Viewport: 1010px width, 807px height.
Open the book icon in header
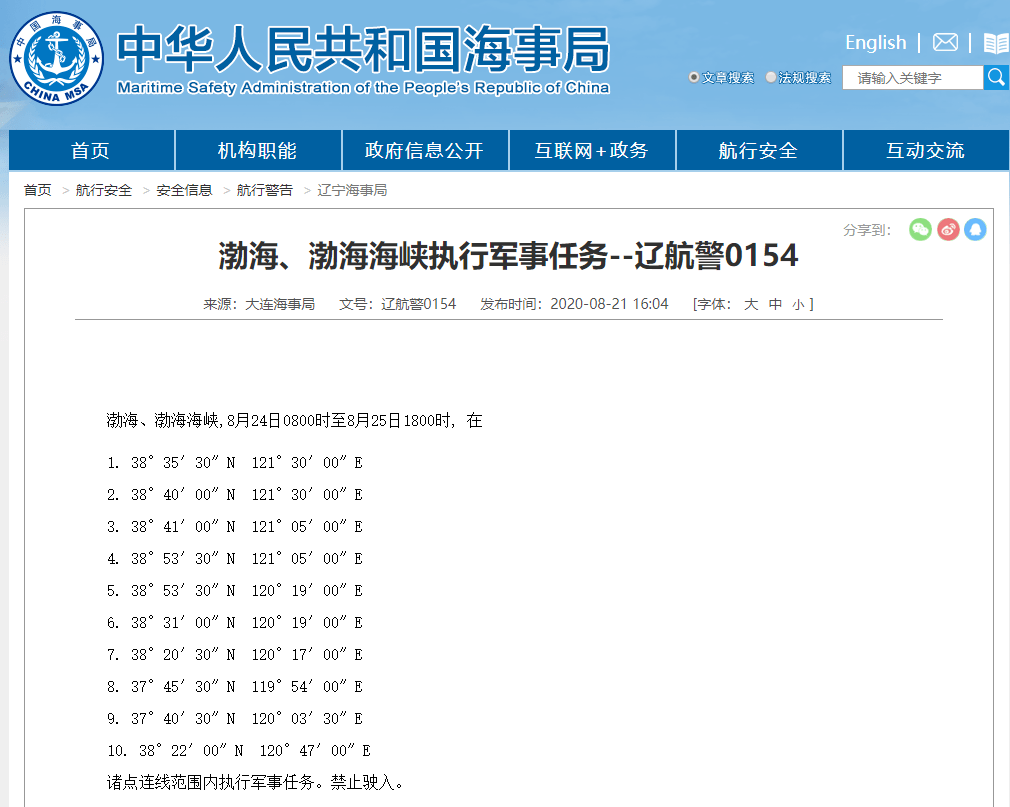point(996,43)
